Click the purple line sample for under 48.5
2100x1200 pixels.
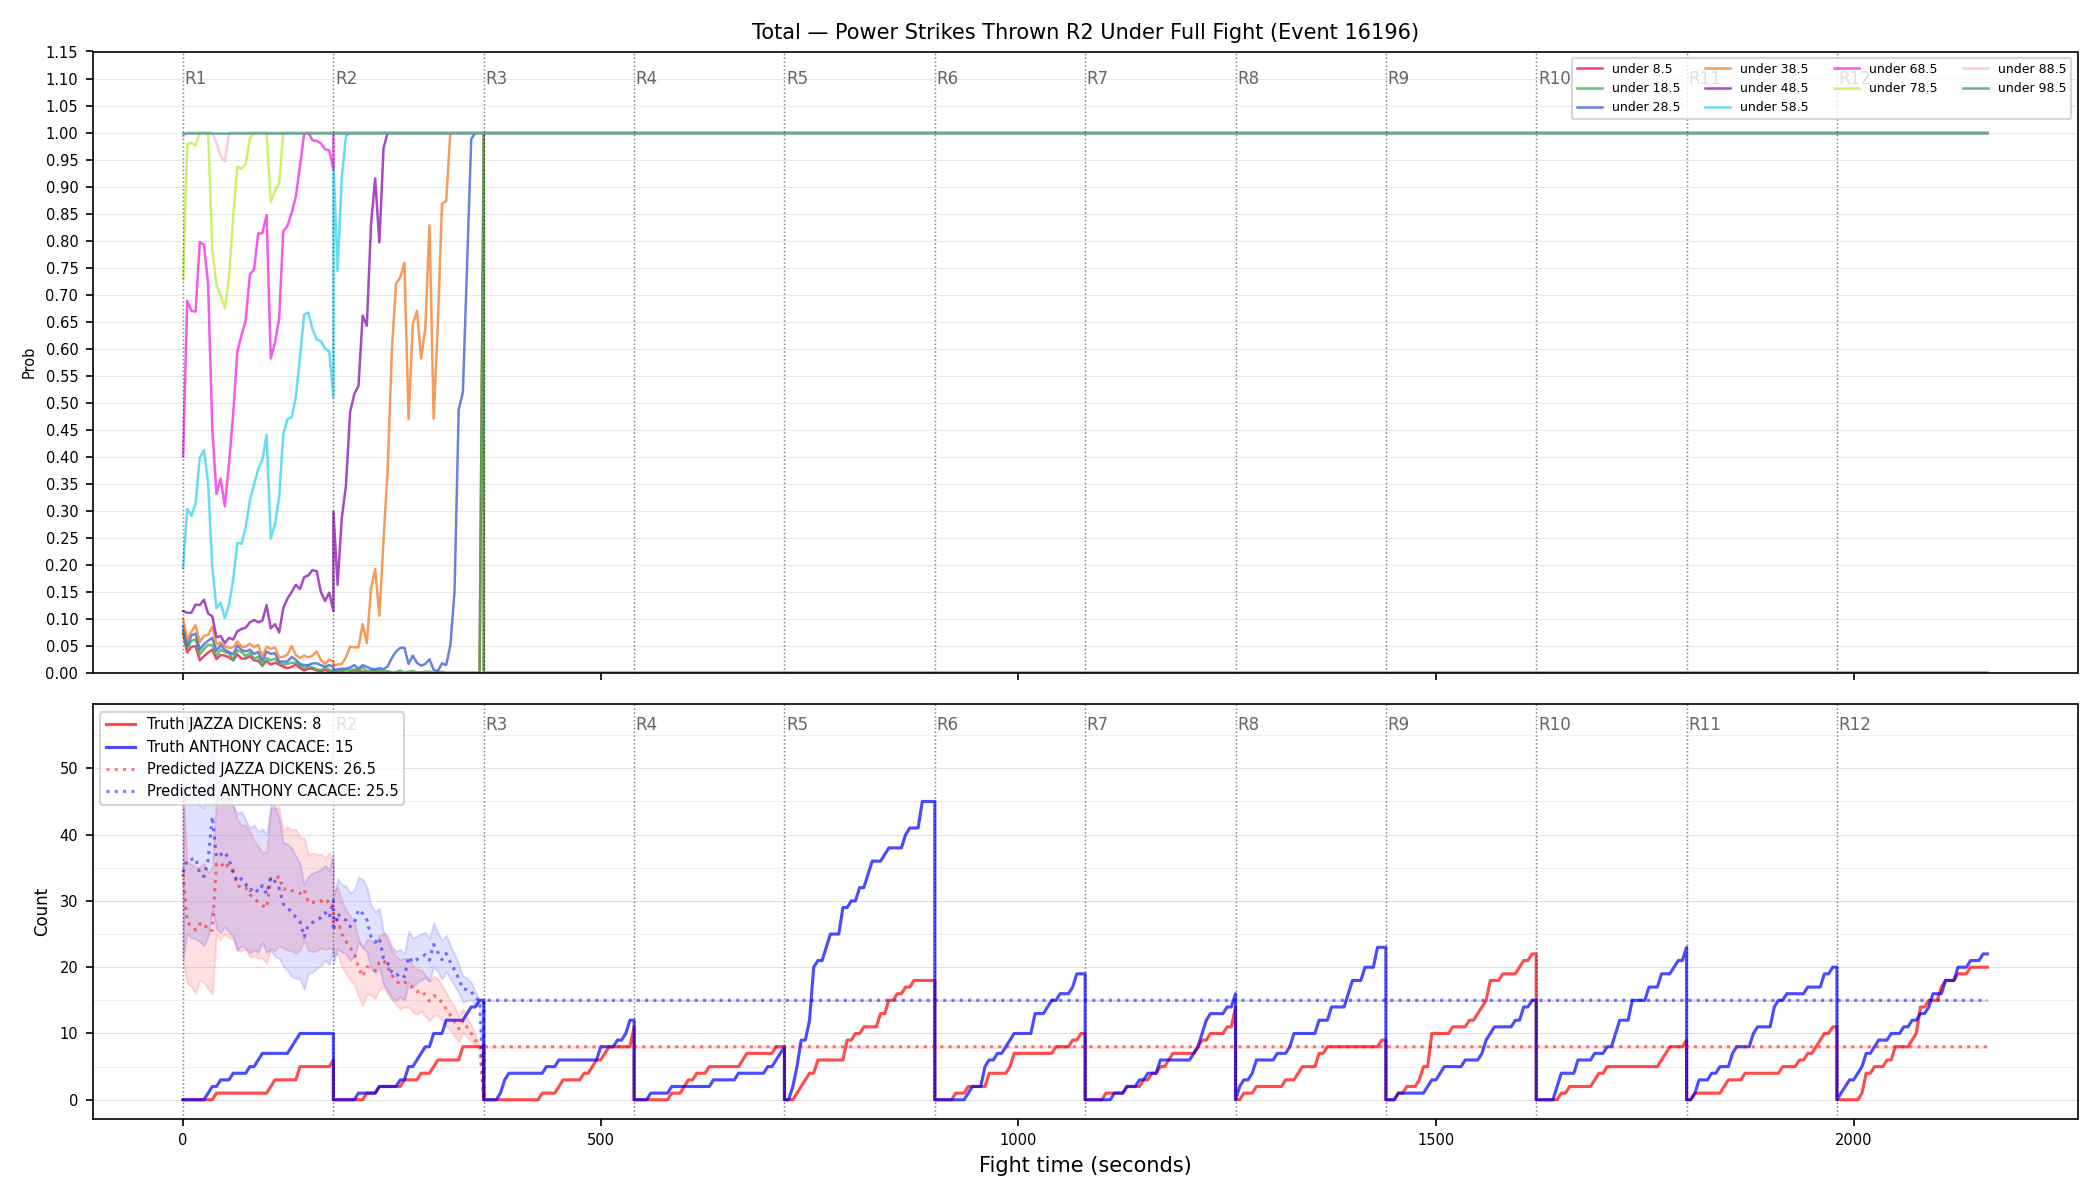click(1718, 88)
